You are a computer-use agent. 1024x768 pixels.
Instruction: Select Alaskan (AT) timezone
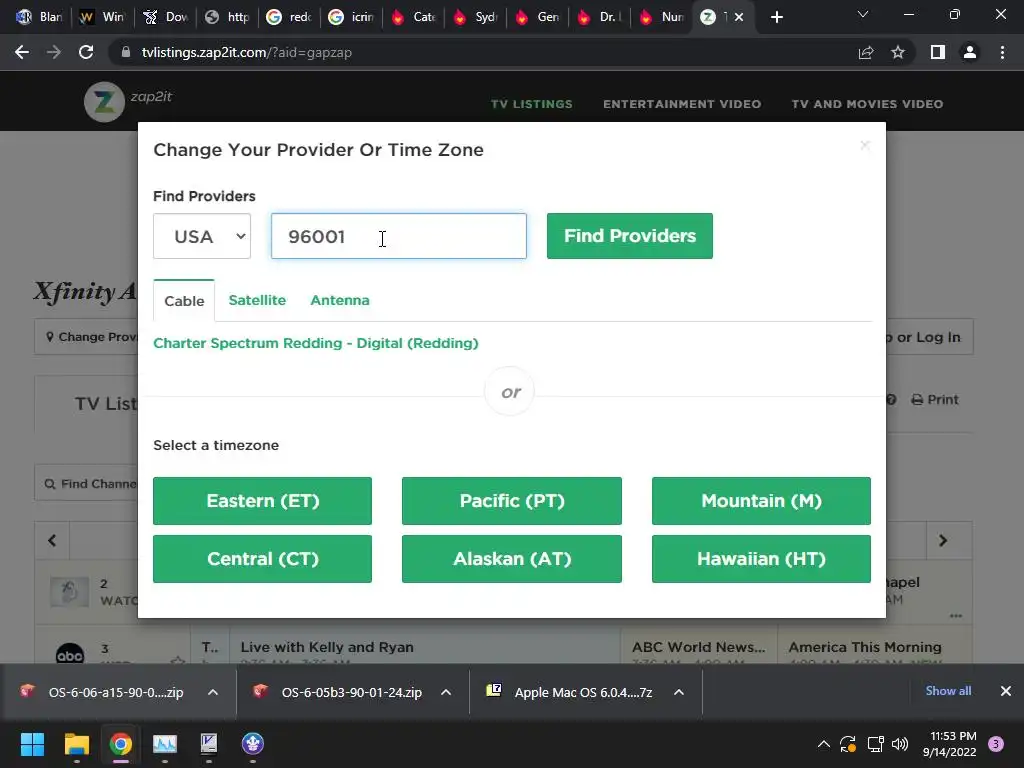click(511, 559)
